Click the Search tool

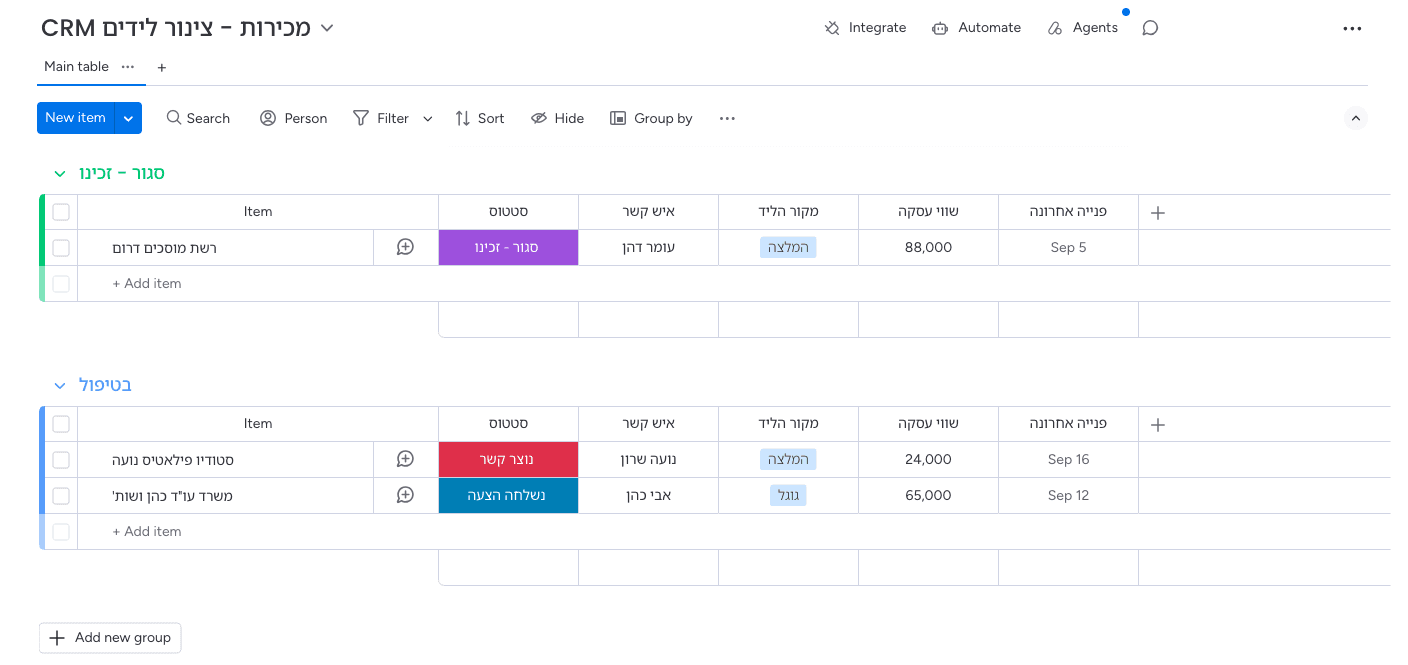click(x=198, y=118)
